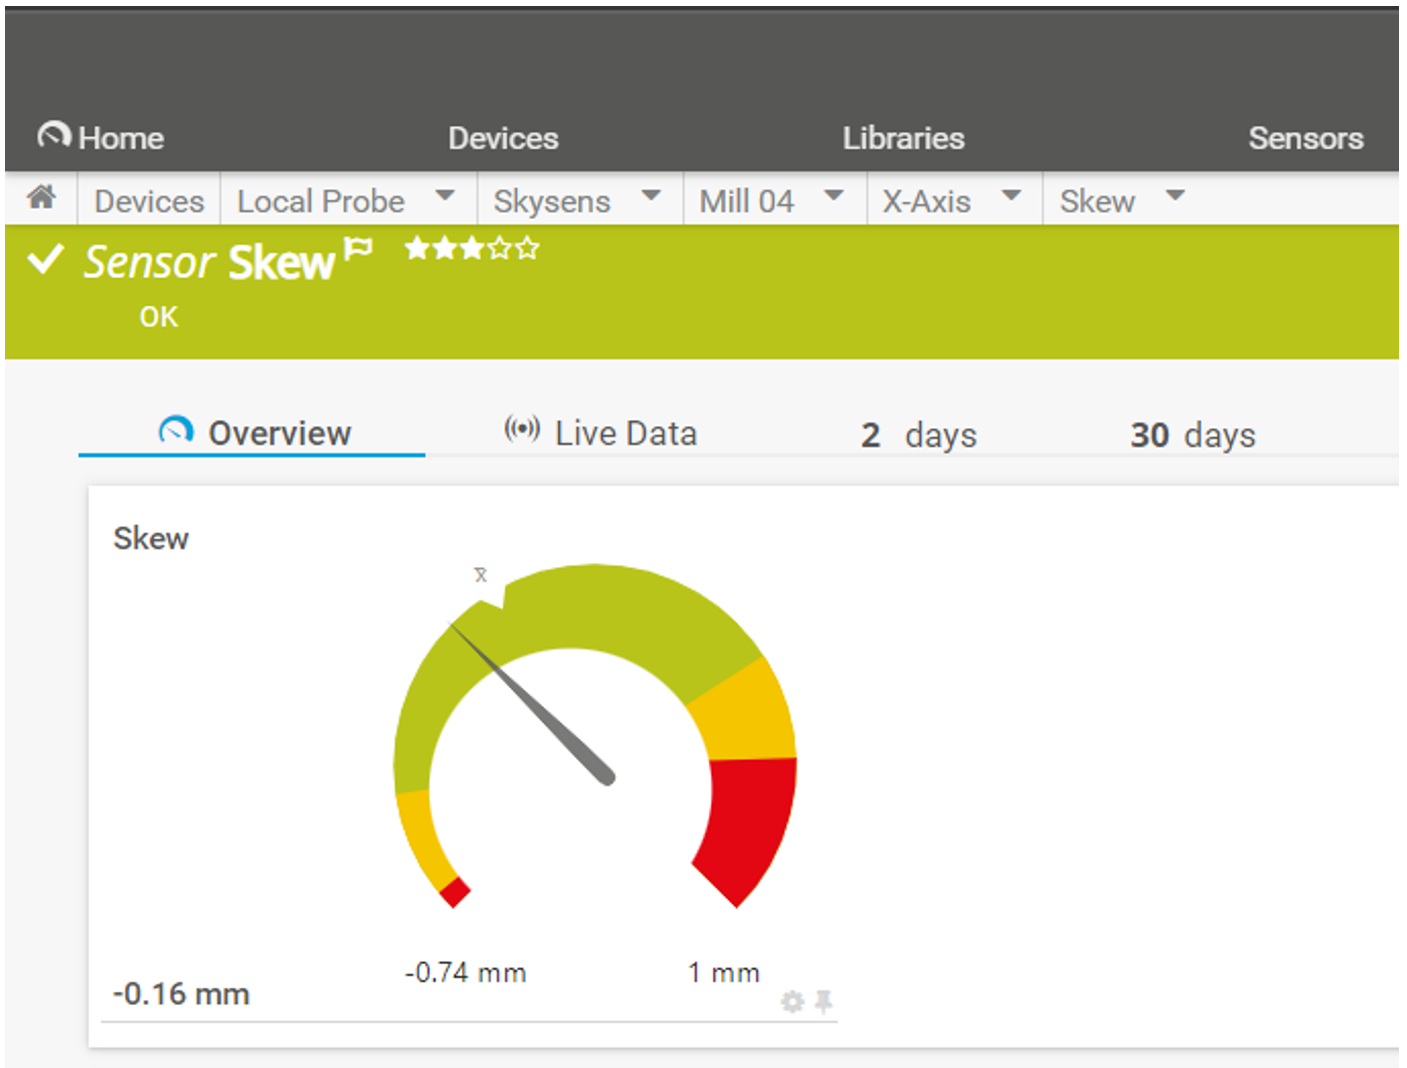Set priority to five stars

pos(528,248)
